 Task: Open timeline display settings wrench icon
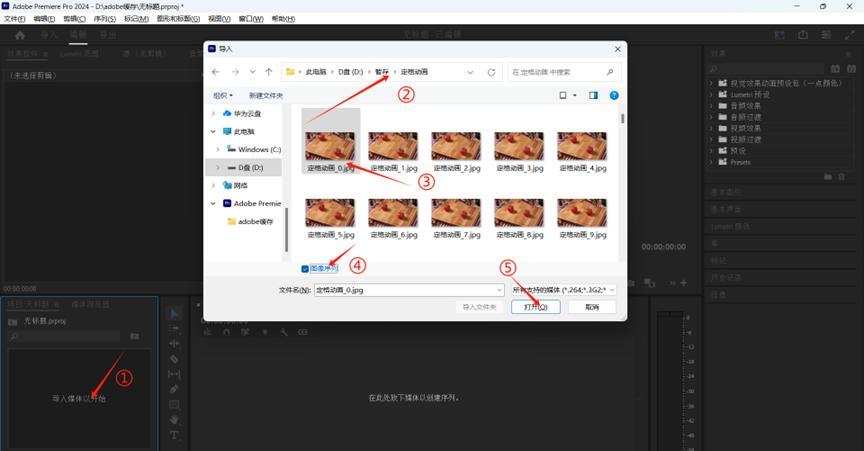click(284, 332)
